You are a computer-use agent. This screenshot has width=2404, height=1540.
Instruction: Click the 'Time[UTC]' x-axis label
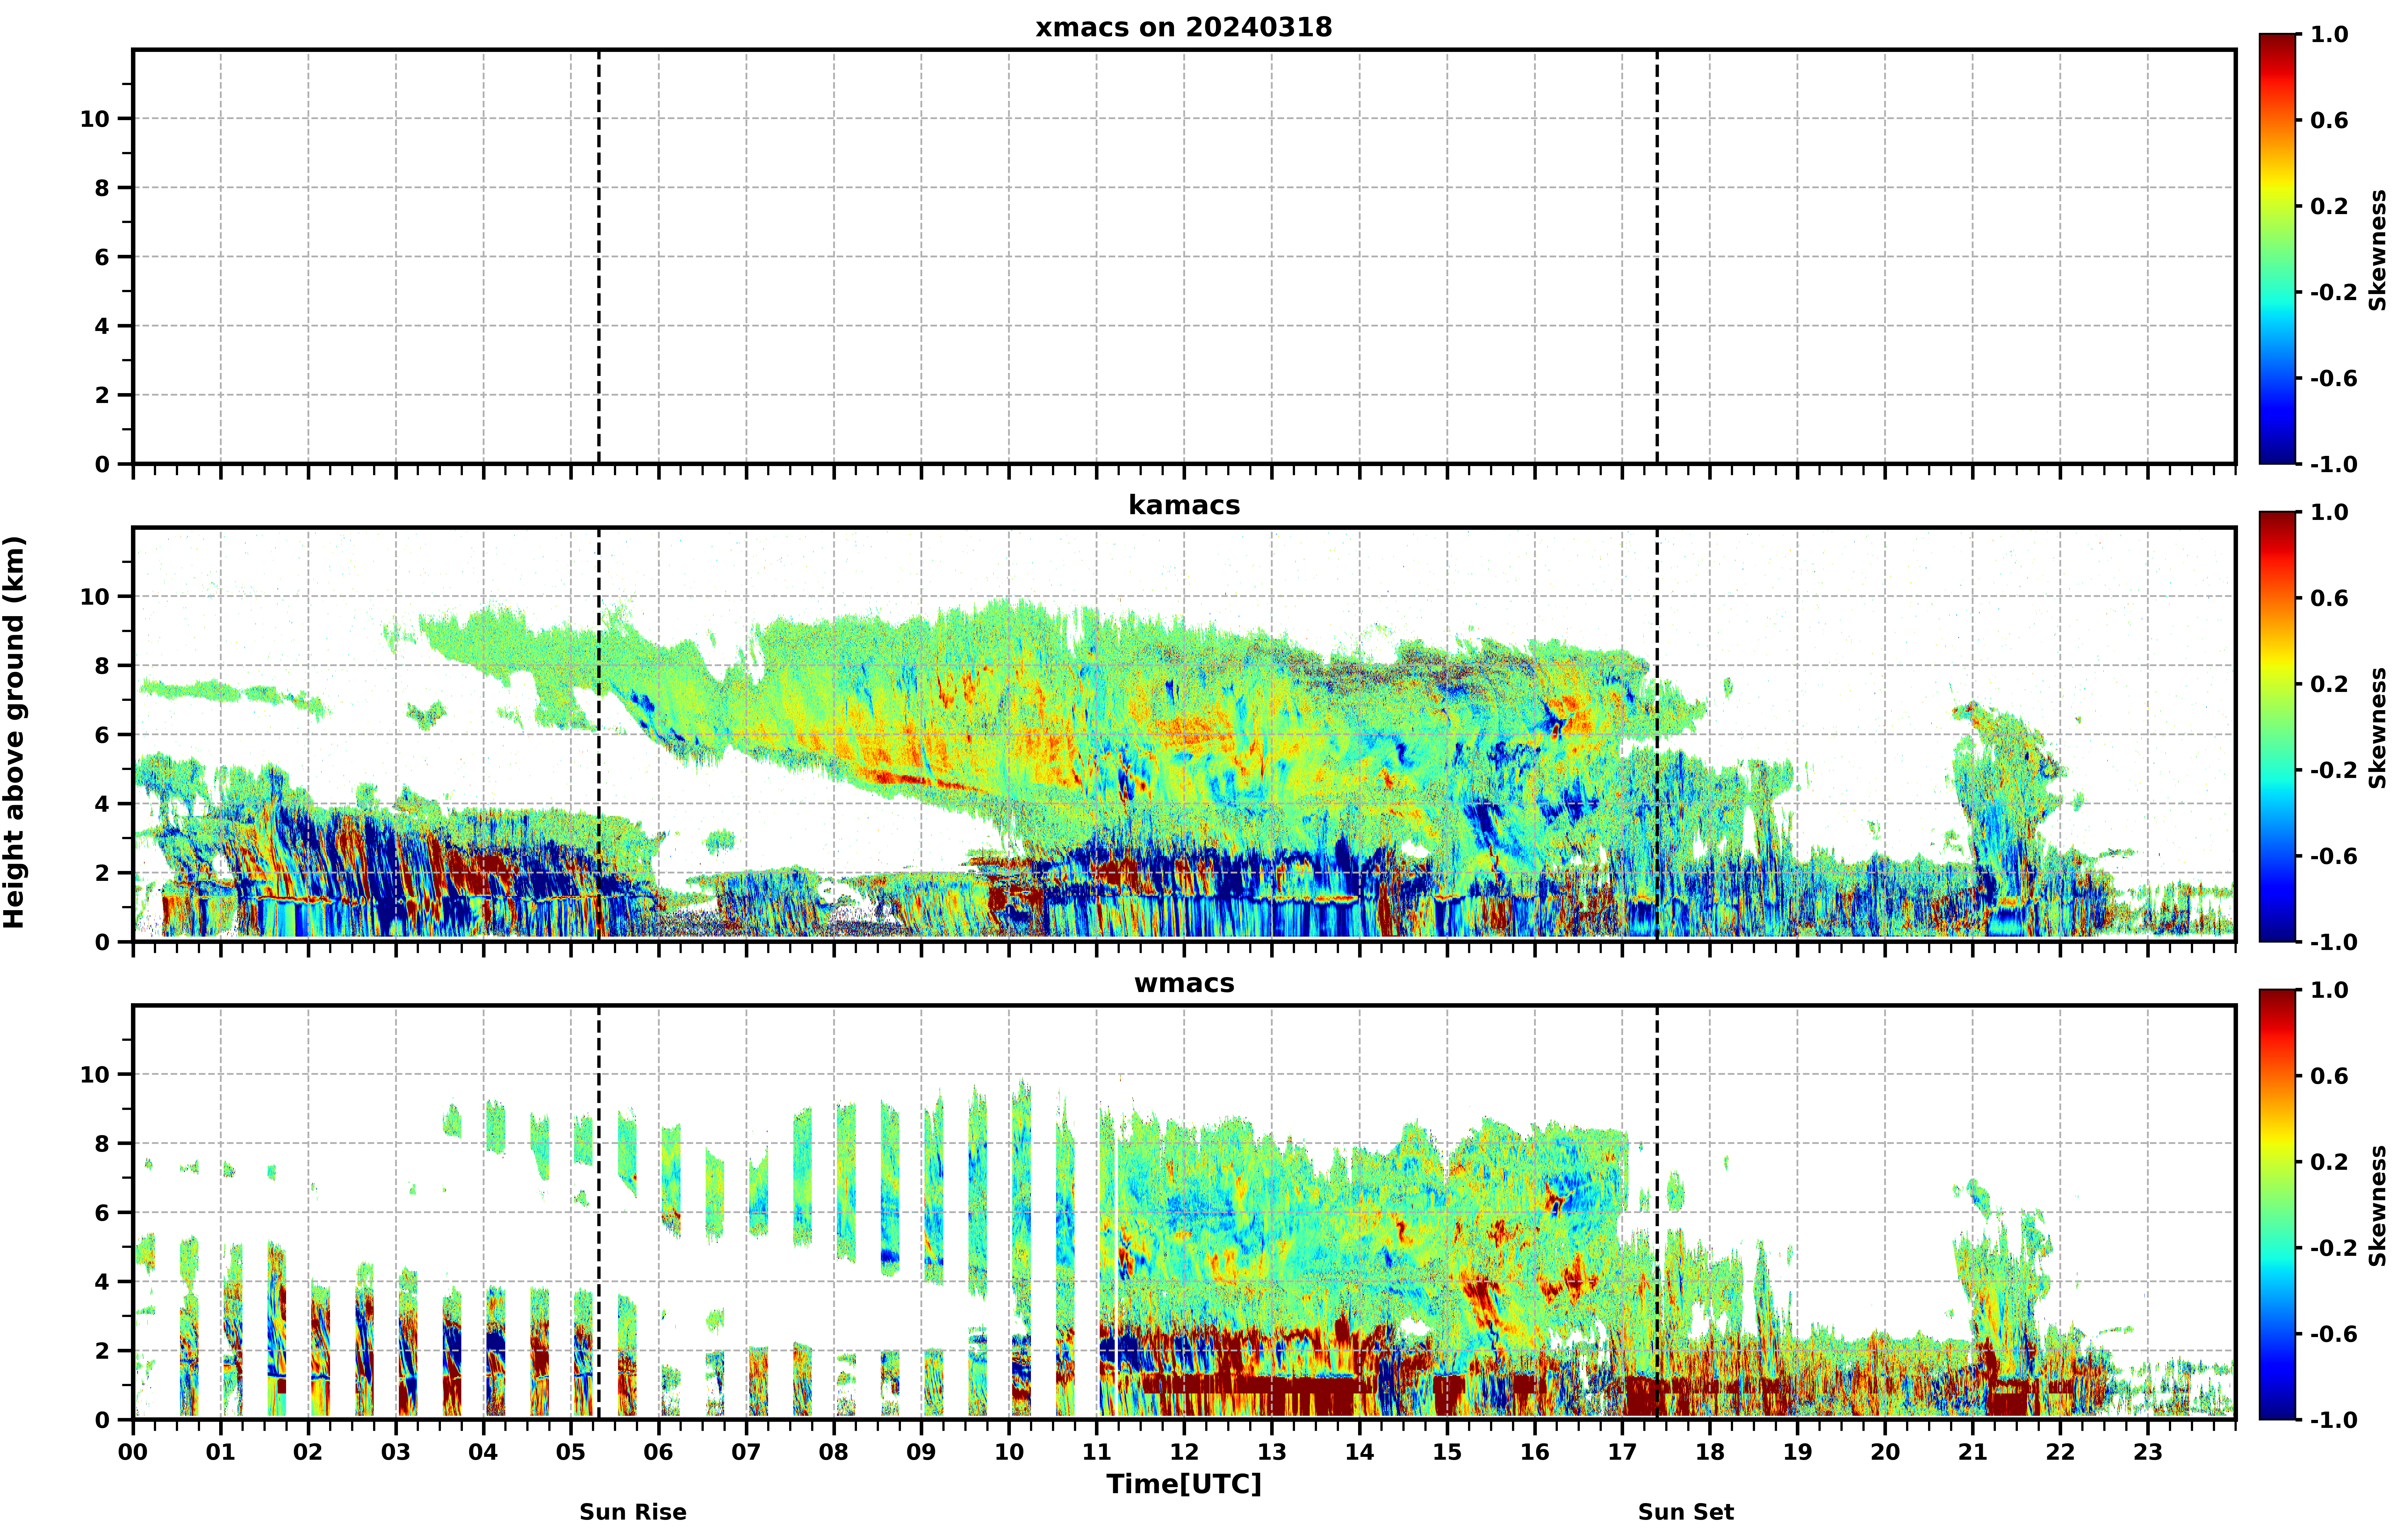click(x=1184, y=1484)
